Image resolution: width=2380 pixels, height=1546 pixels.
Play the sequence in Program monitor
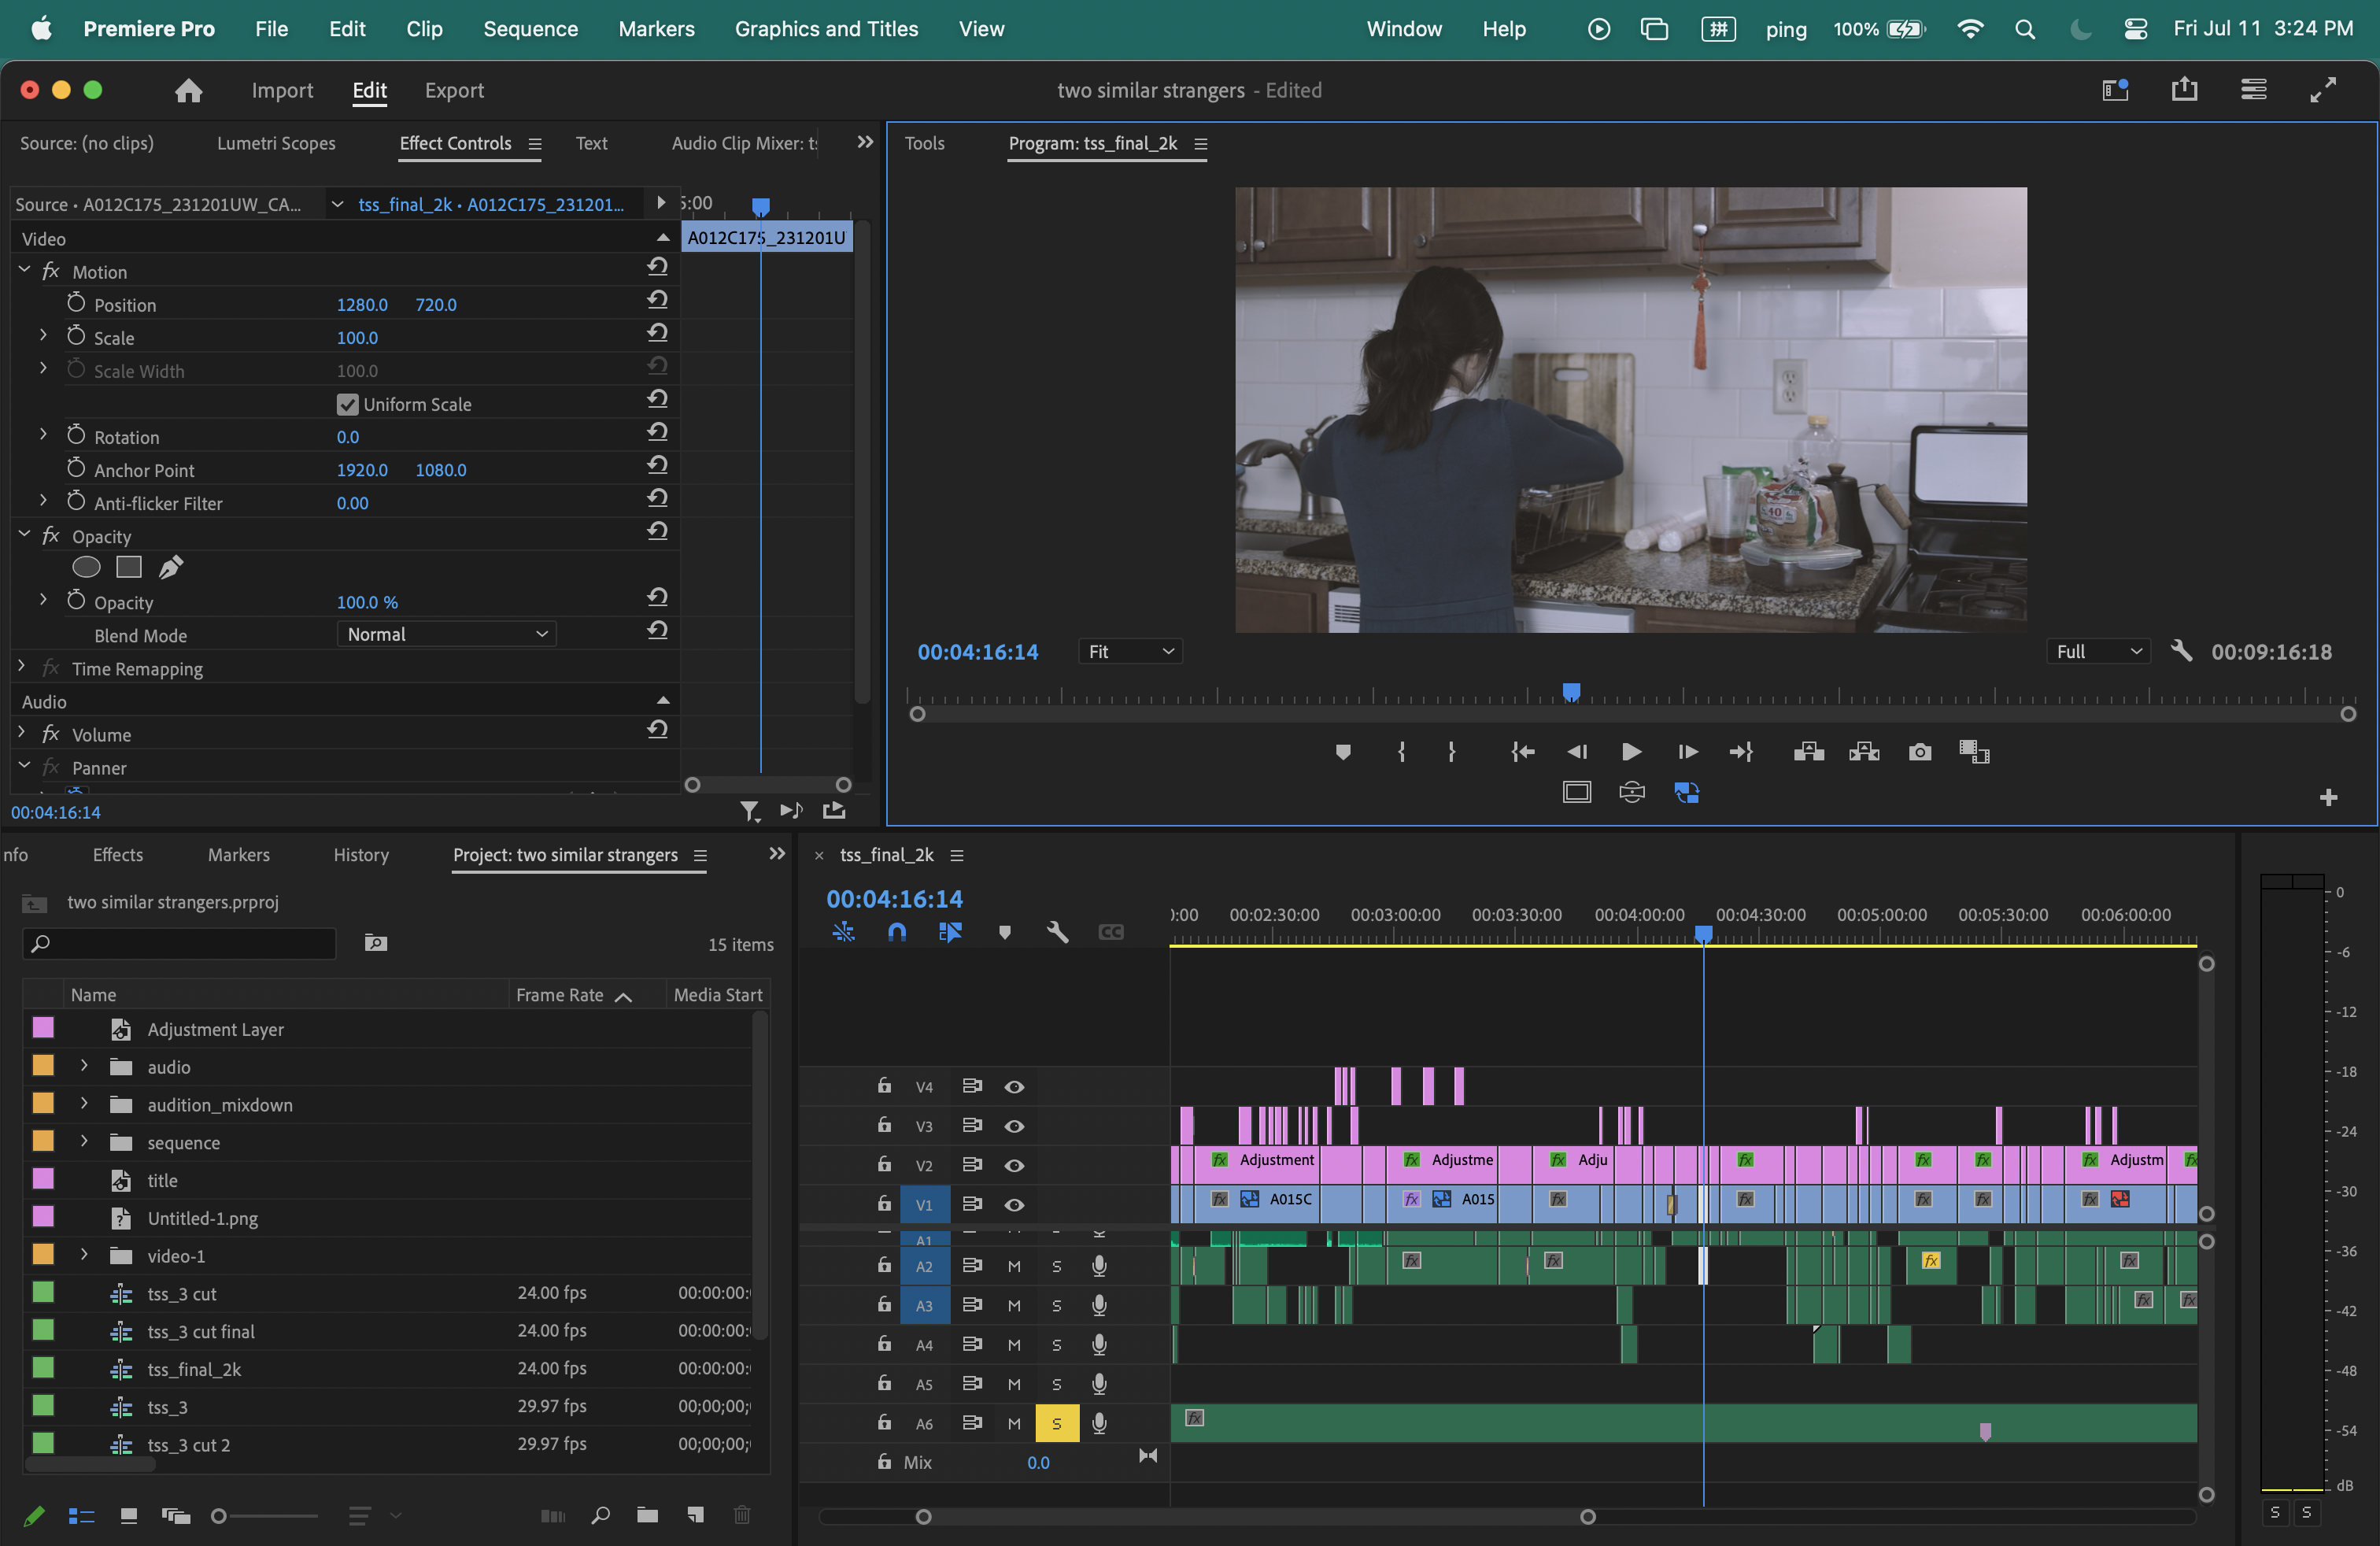click(1631, 752)
